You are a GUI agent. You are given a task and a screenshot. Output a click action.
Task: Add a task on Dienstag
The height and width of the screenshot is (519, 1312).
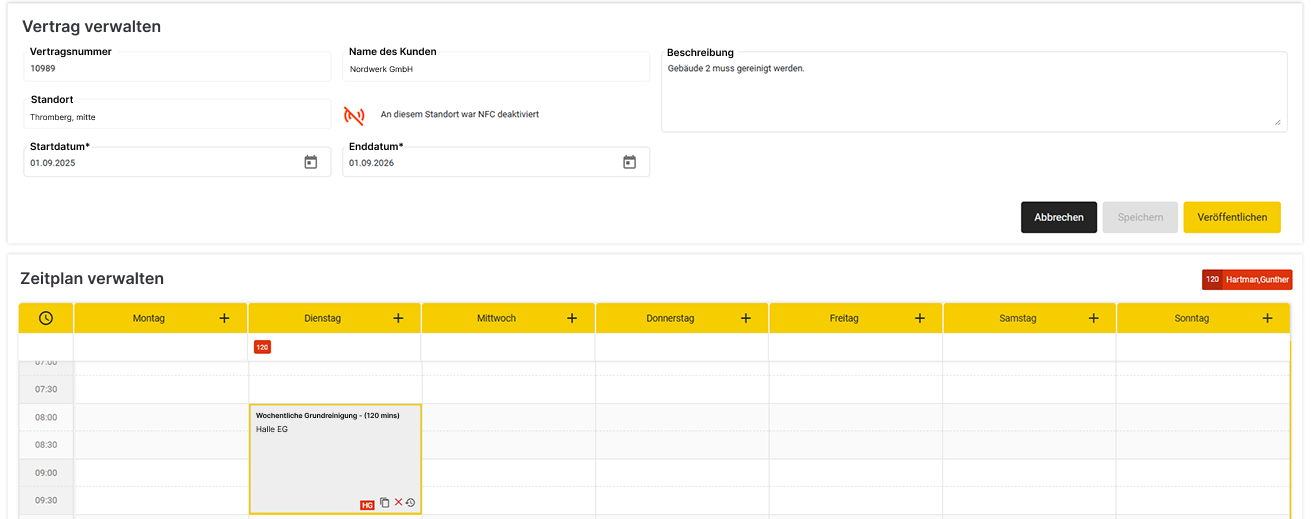[x=398, y=318]
